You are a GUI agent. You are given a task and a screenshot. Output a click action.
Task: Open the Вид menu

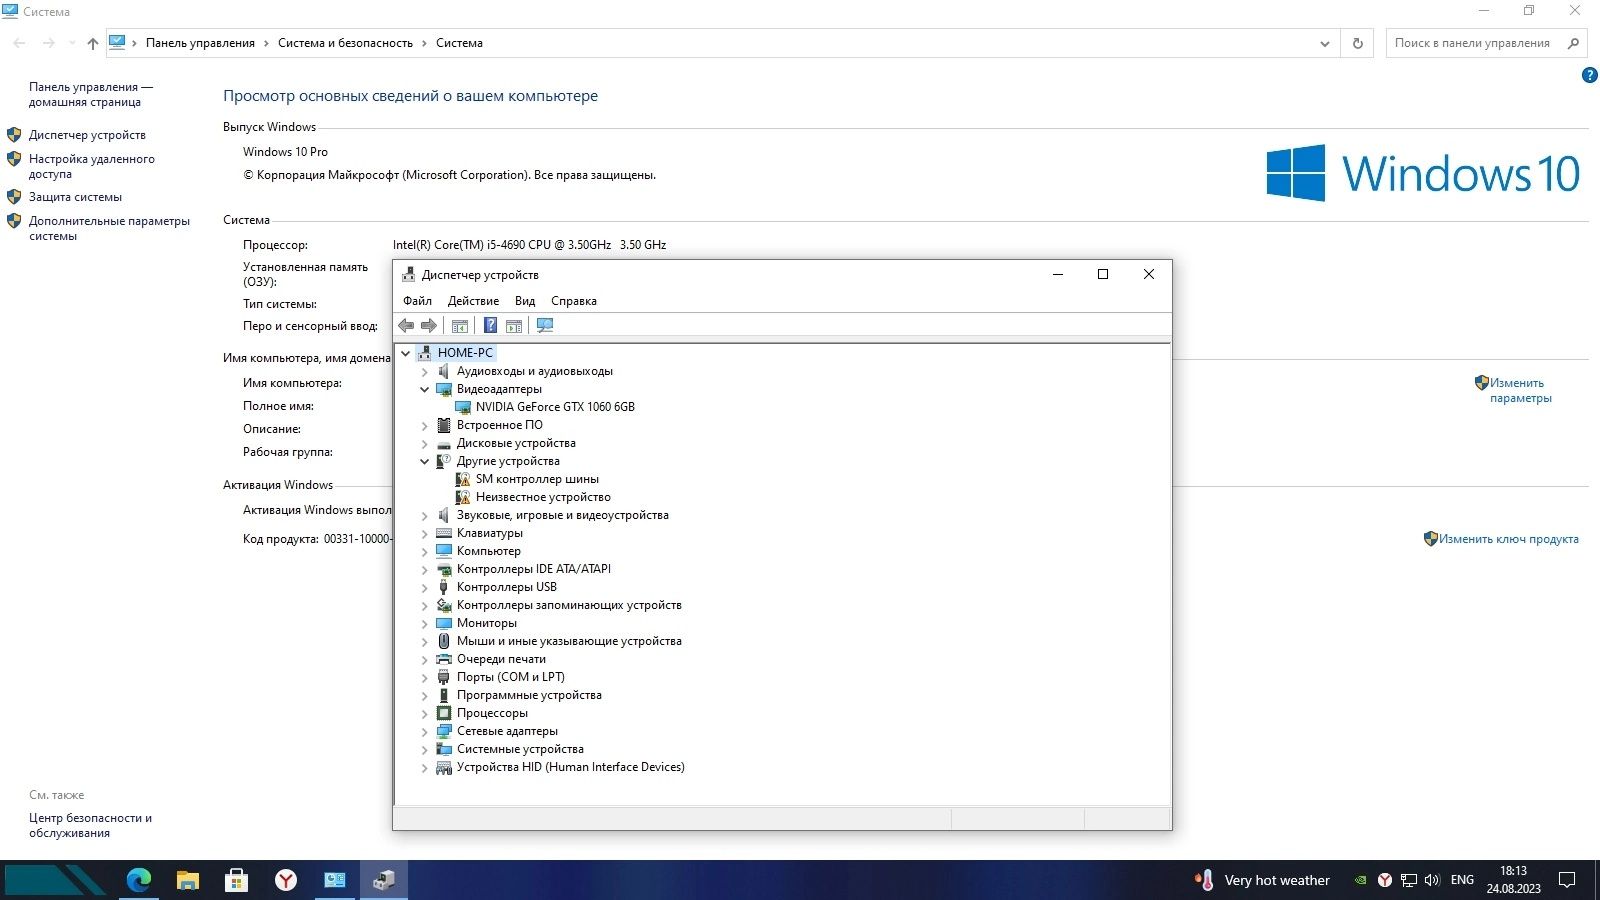coord(525,301)
